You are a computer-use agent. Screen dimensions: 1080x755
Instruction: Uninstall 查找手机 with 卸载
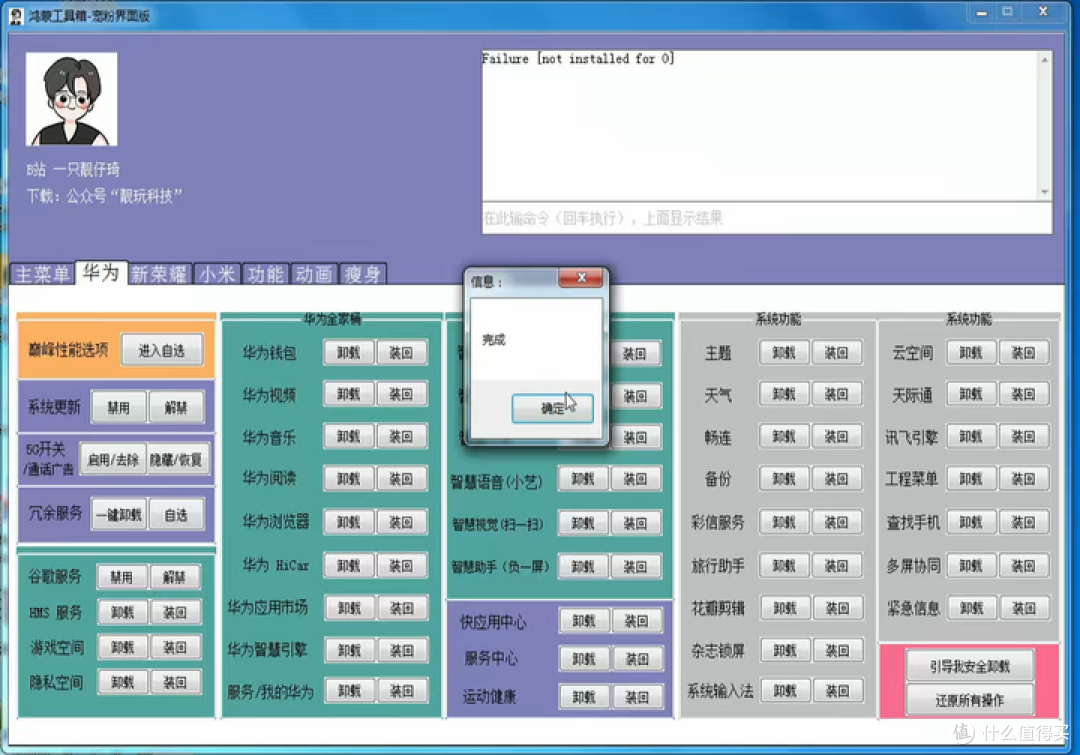970,522
